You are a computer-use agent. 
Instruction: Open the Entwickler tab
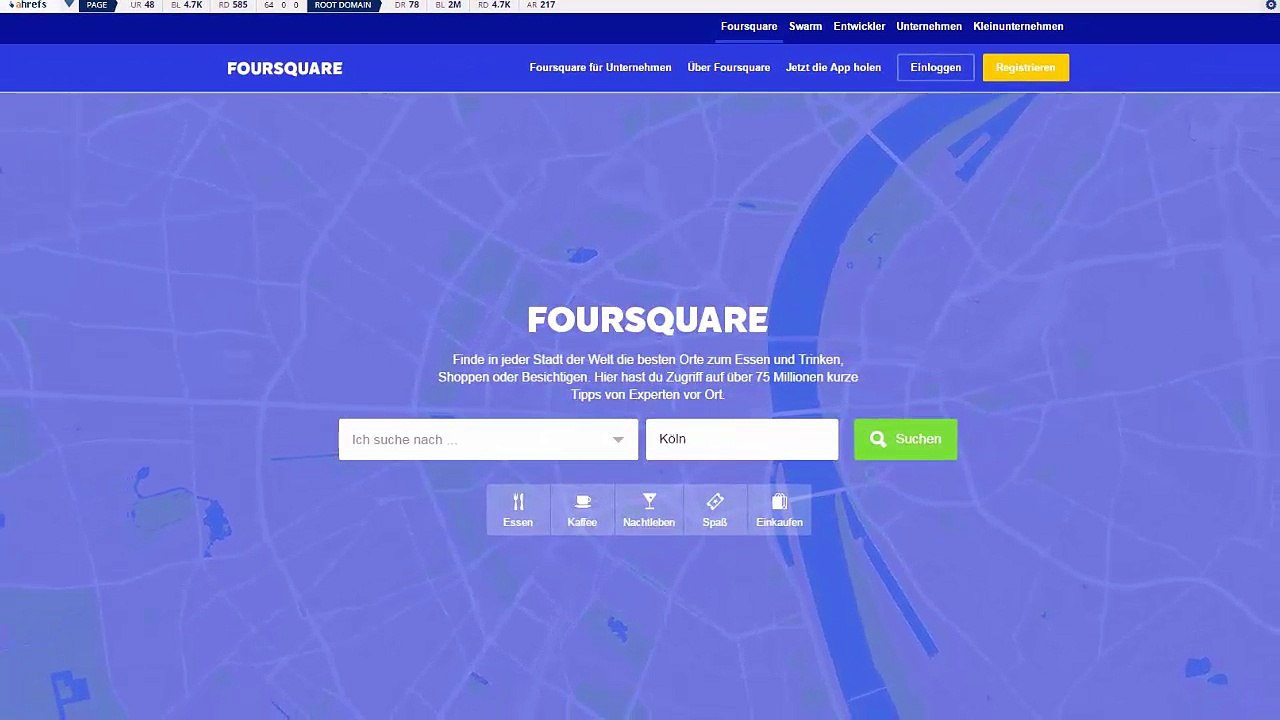tap(859, 26)
